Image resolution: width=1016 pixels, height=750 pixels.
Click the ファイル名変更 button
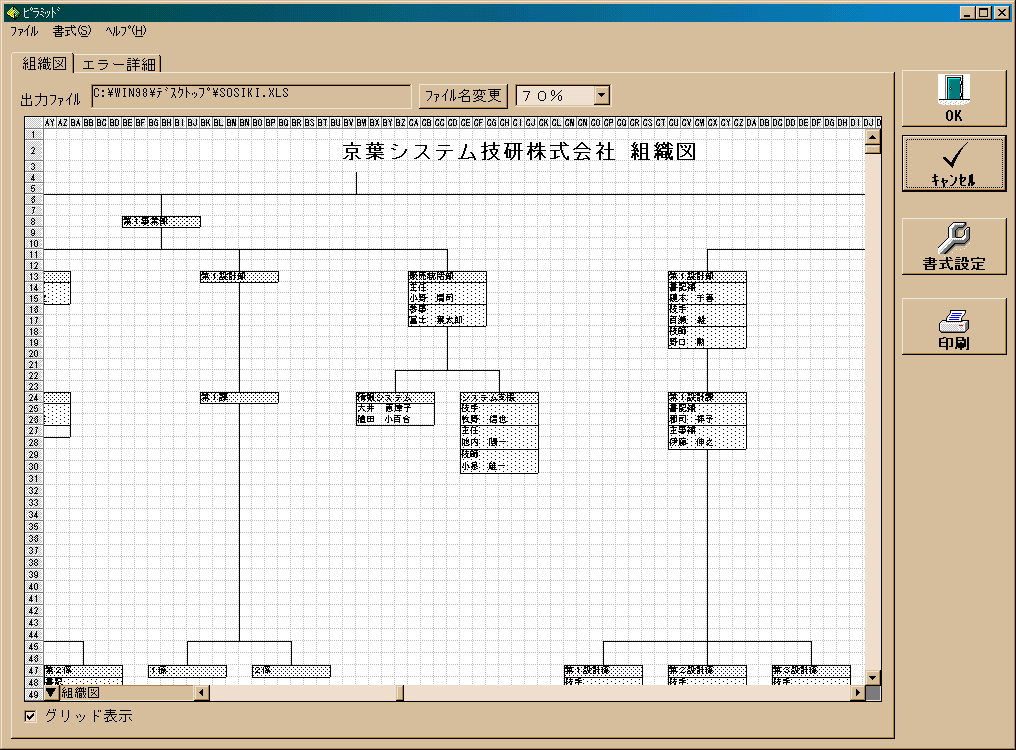point(463,96)
